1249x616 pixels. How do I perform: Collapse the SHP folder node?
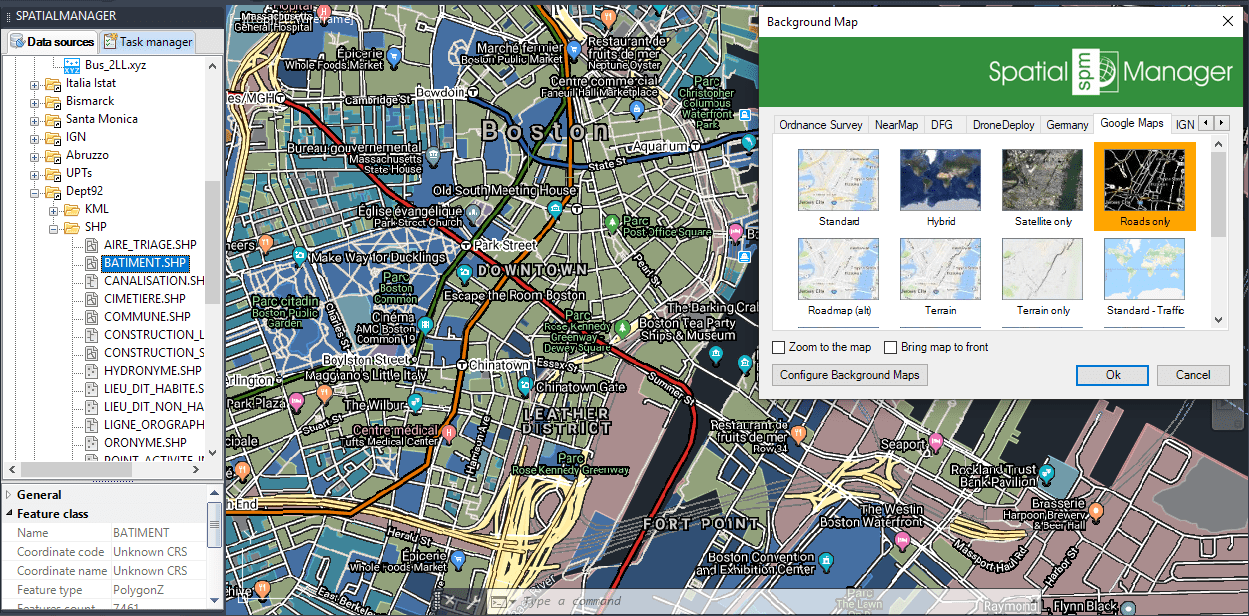pos(54,228)
